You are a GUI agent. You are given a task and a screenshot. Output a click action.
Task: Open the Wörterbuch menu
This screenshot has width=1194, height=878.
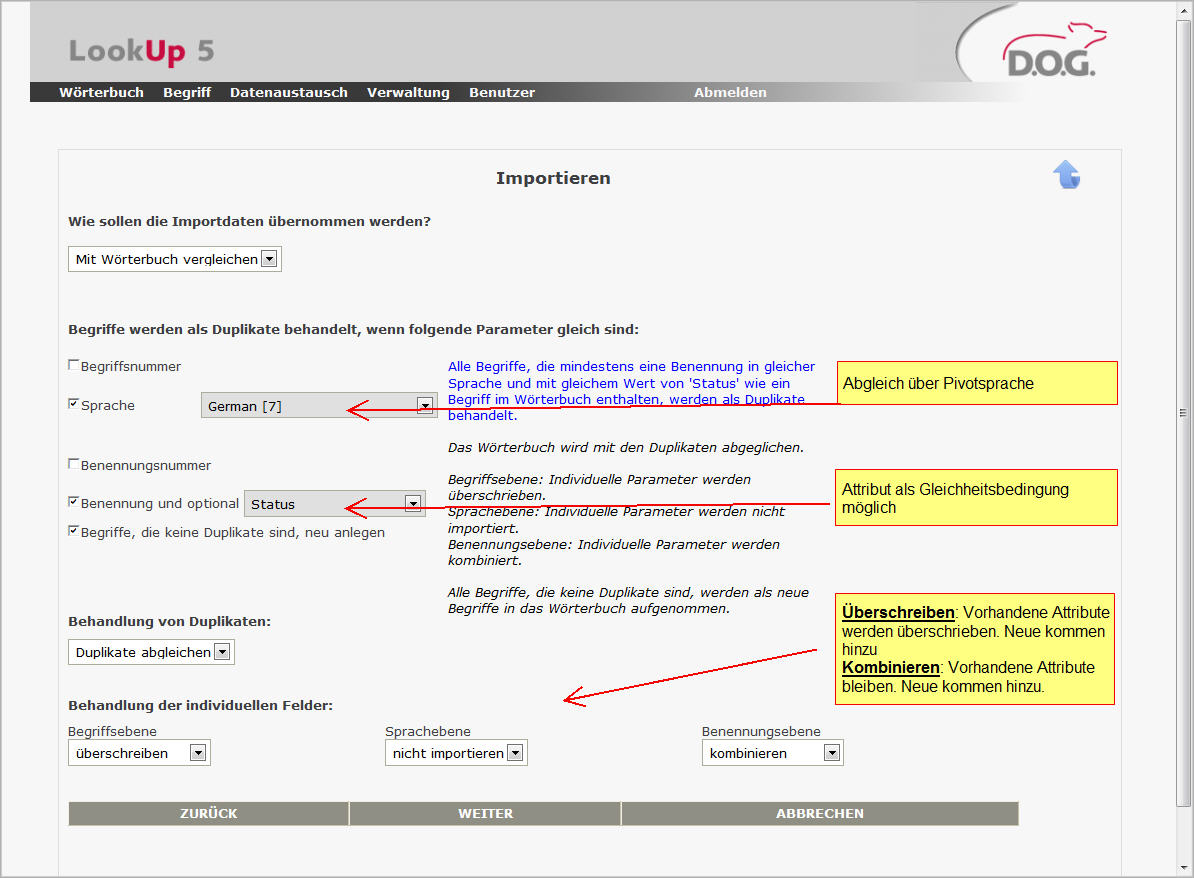click(x=101, y=92)
